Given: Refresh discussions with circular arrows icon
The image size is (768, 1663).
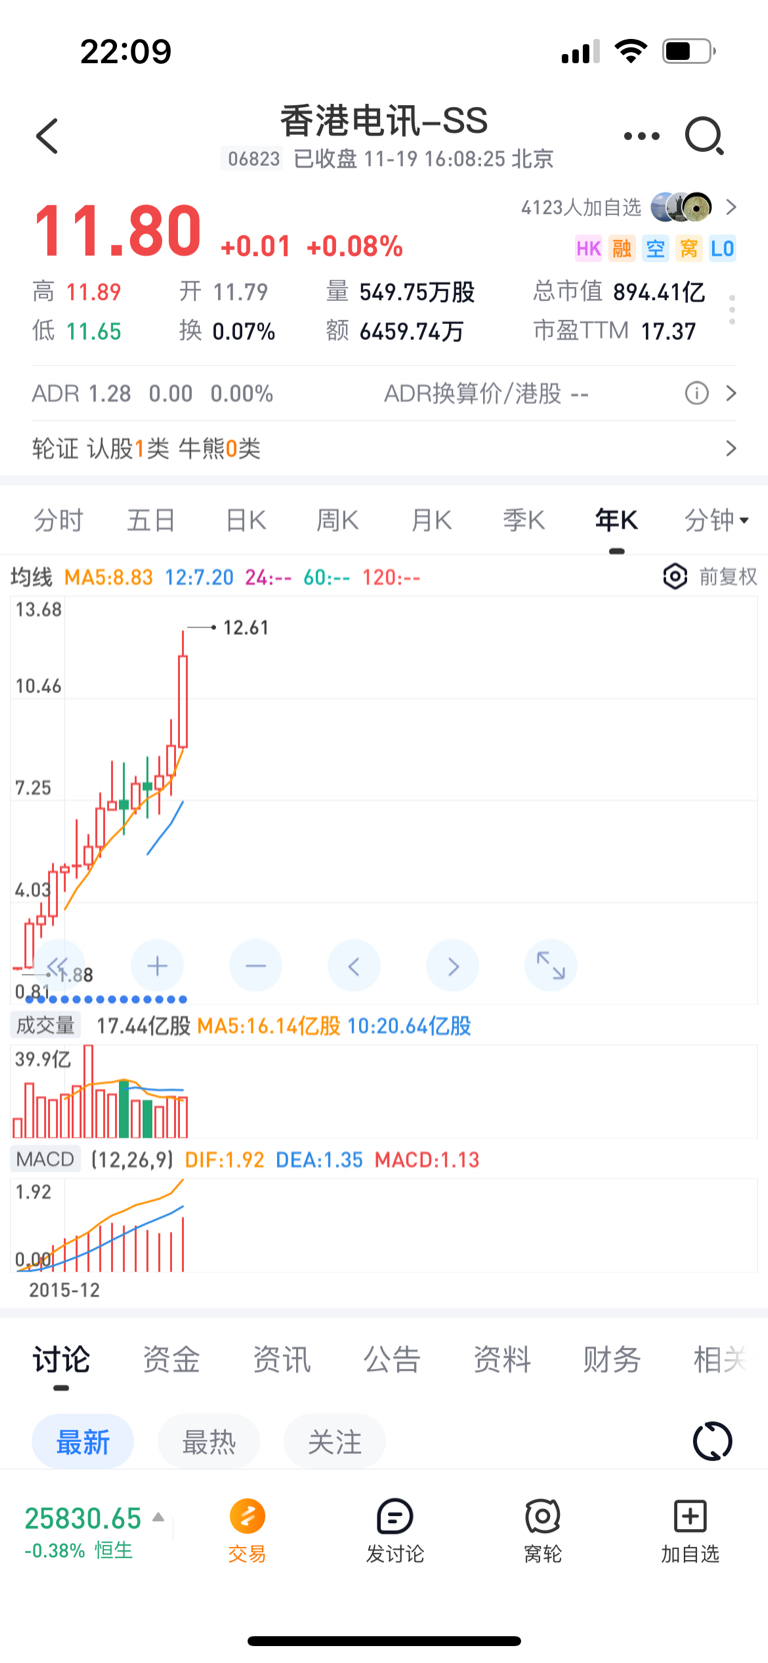Looking at the screenshot, I should 713,1441.
